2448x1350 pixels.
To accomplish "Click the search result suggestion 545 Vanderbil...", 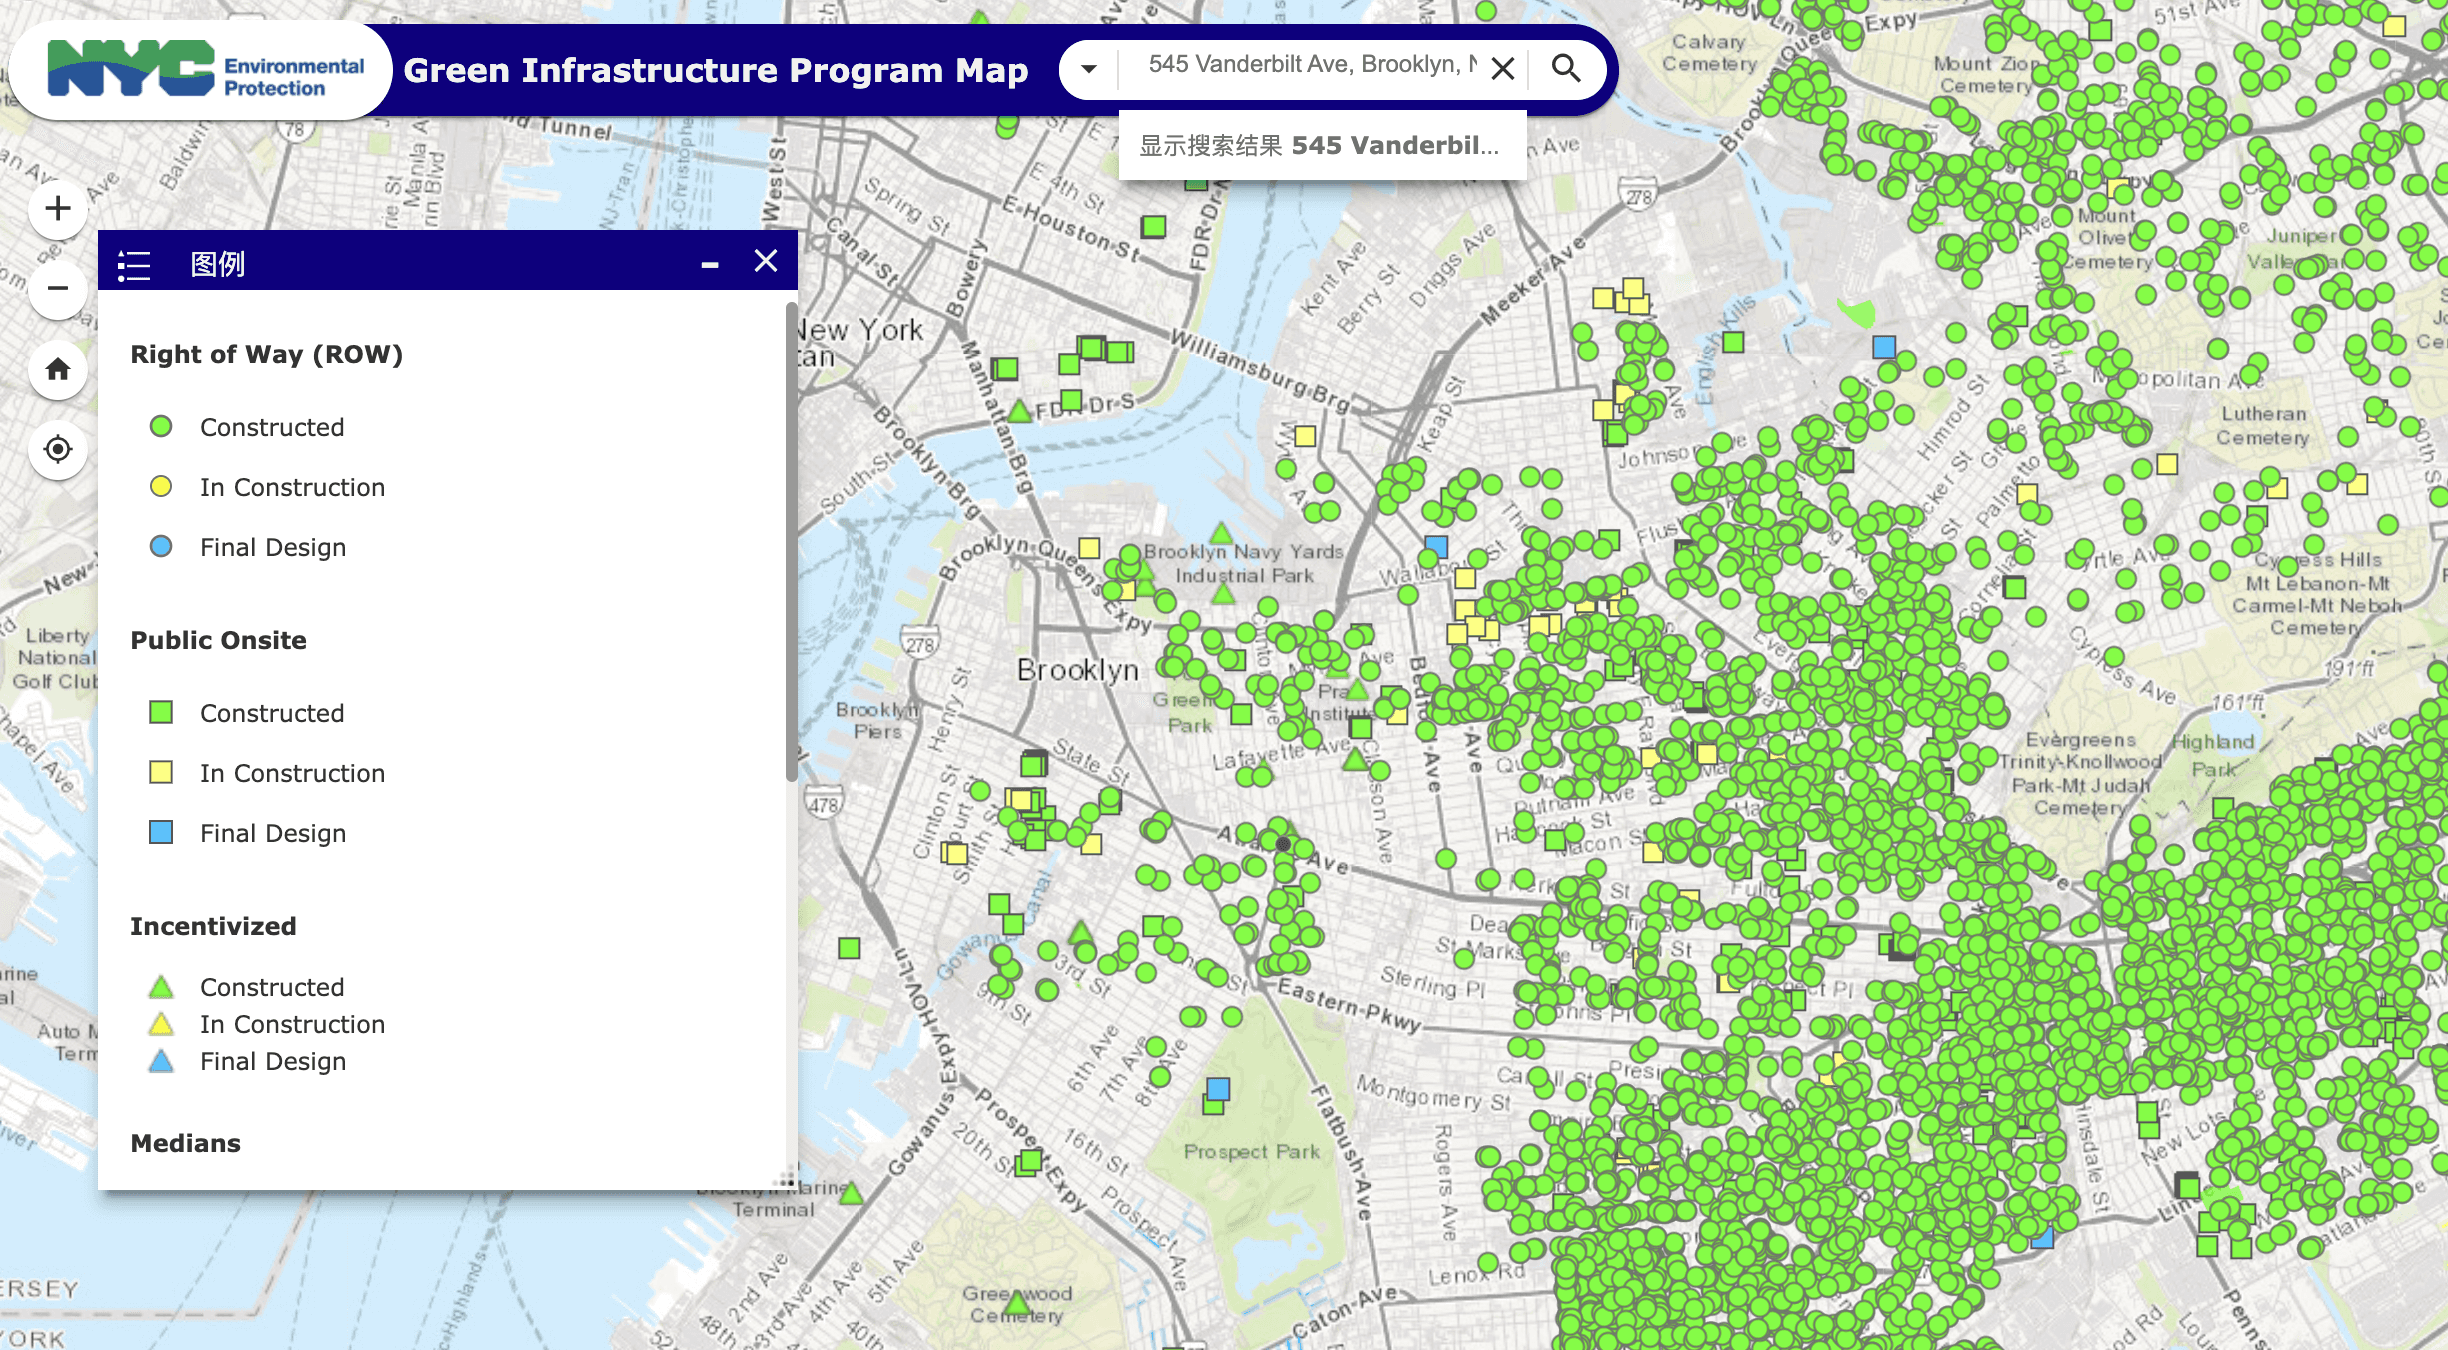I will coord(1320,146).
